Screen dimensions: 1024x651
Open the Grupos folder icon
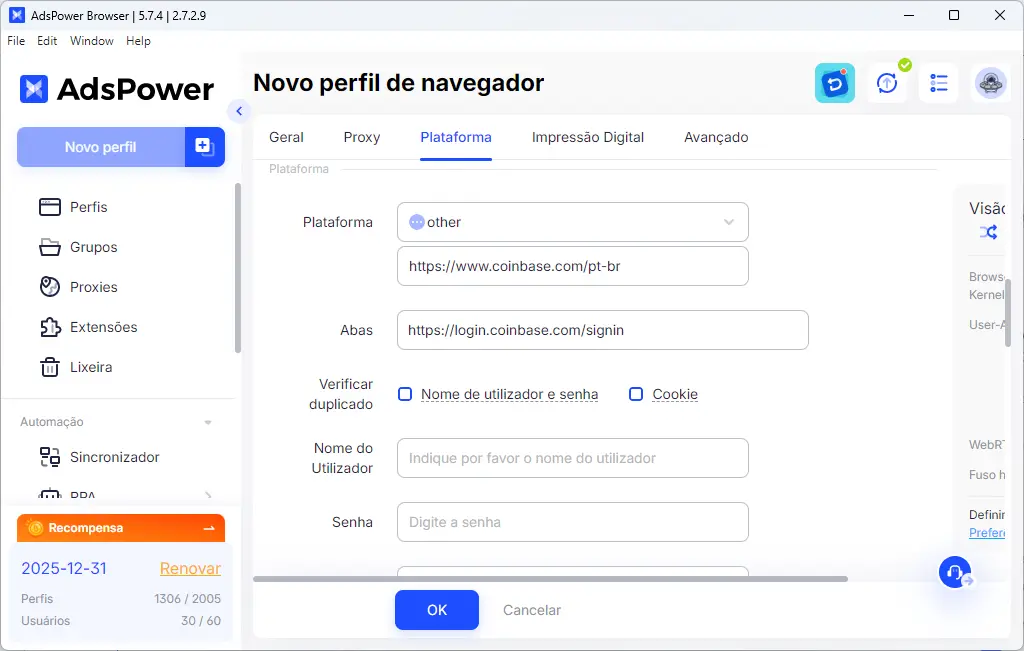click(50, 247)
